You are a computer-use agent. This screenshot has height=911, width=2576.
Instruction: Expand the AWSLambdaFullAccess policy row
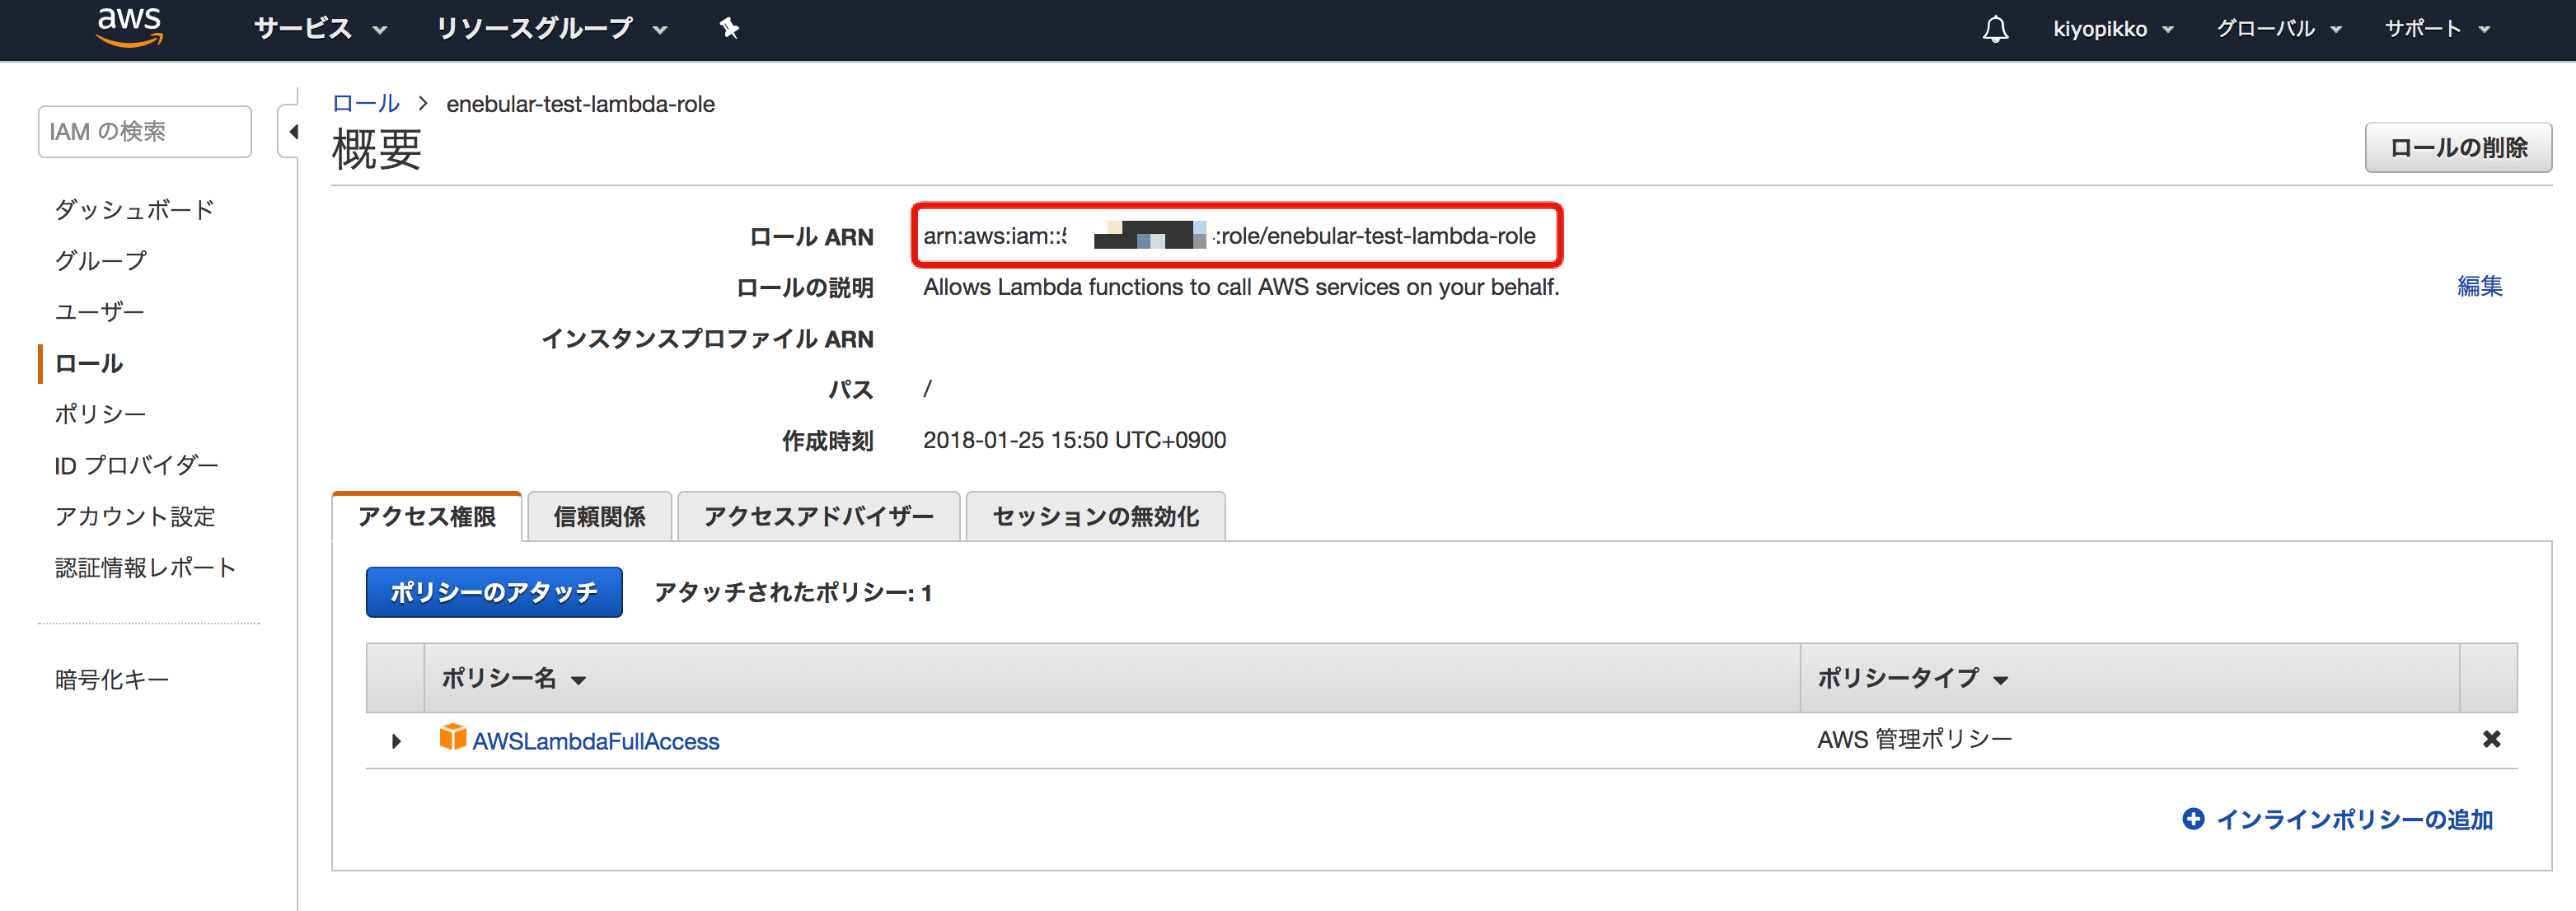click(x=396, y=741)
